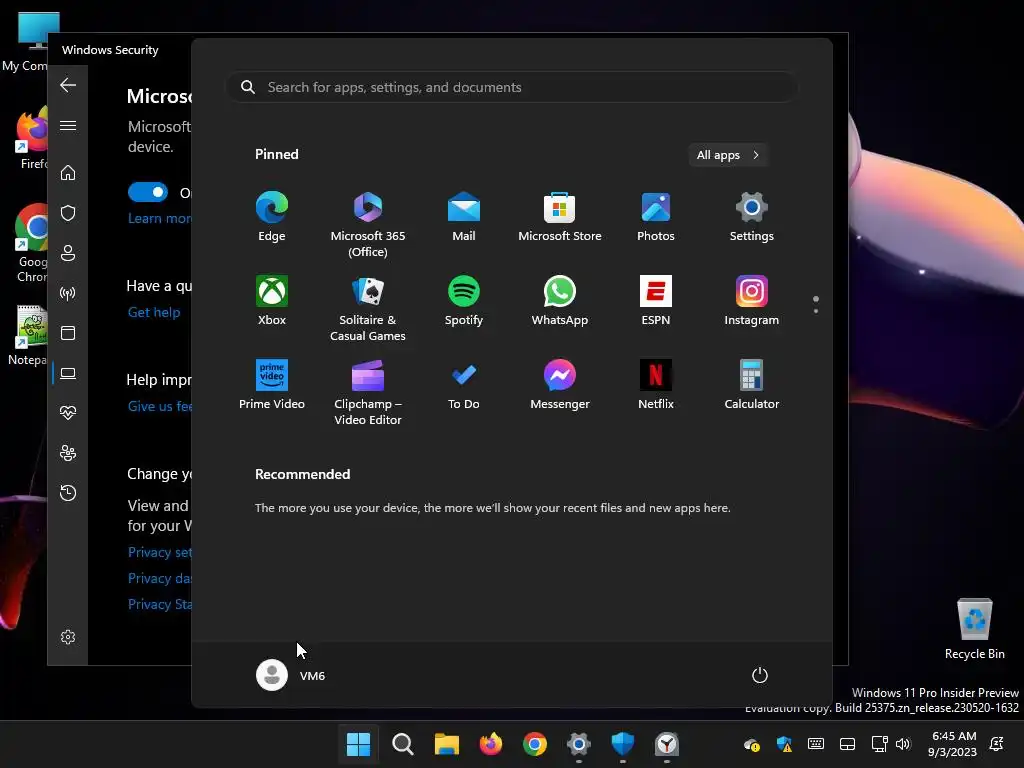This screenshot has width=1024, height=768.
Task: Click the Start menu search field
Action: pyautogui.click(x=512, y=87)
